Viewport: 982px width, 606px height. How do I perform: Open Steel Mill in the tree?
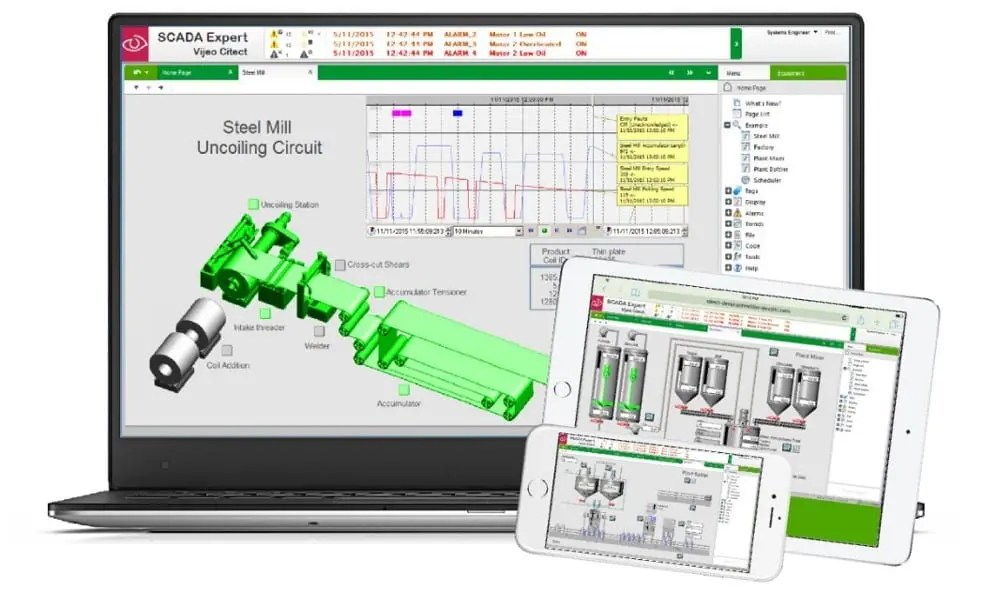[766, 136]
